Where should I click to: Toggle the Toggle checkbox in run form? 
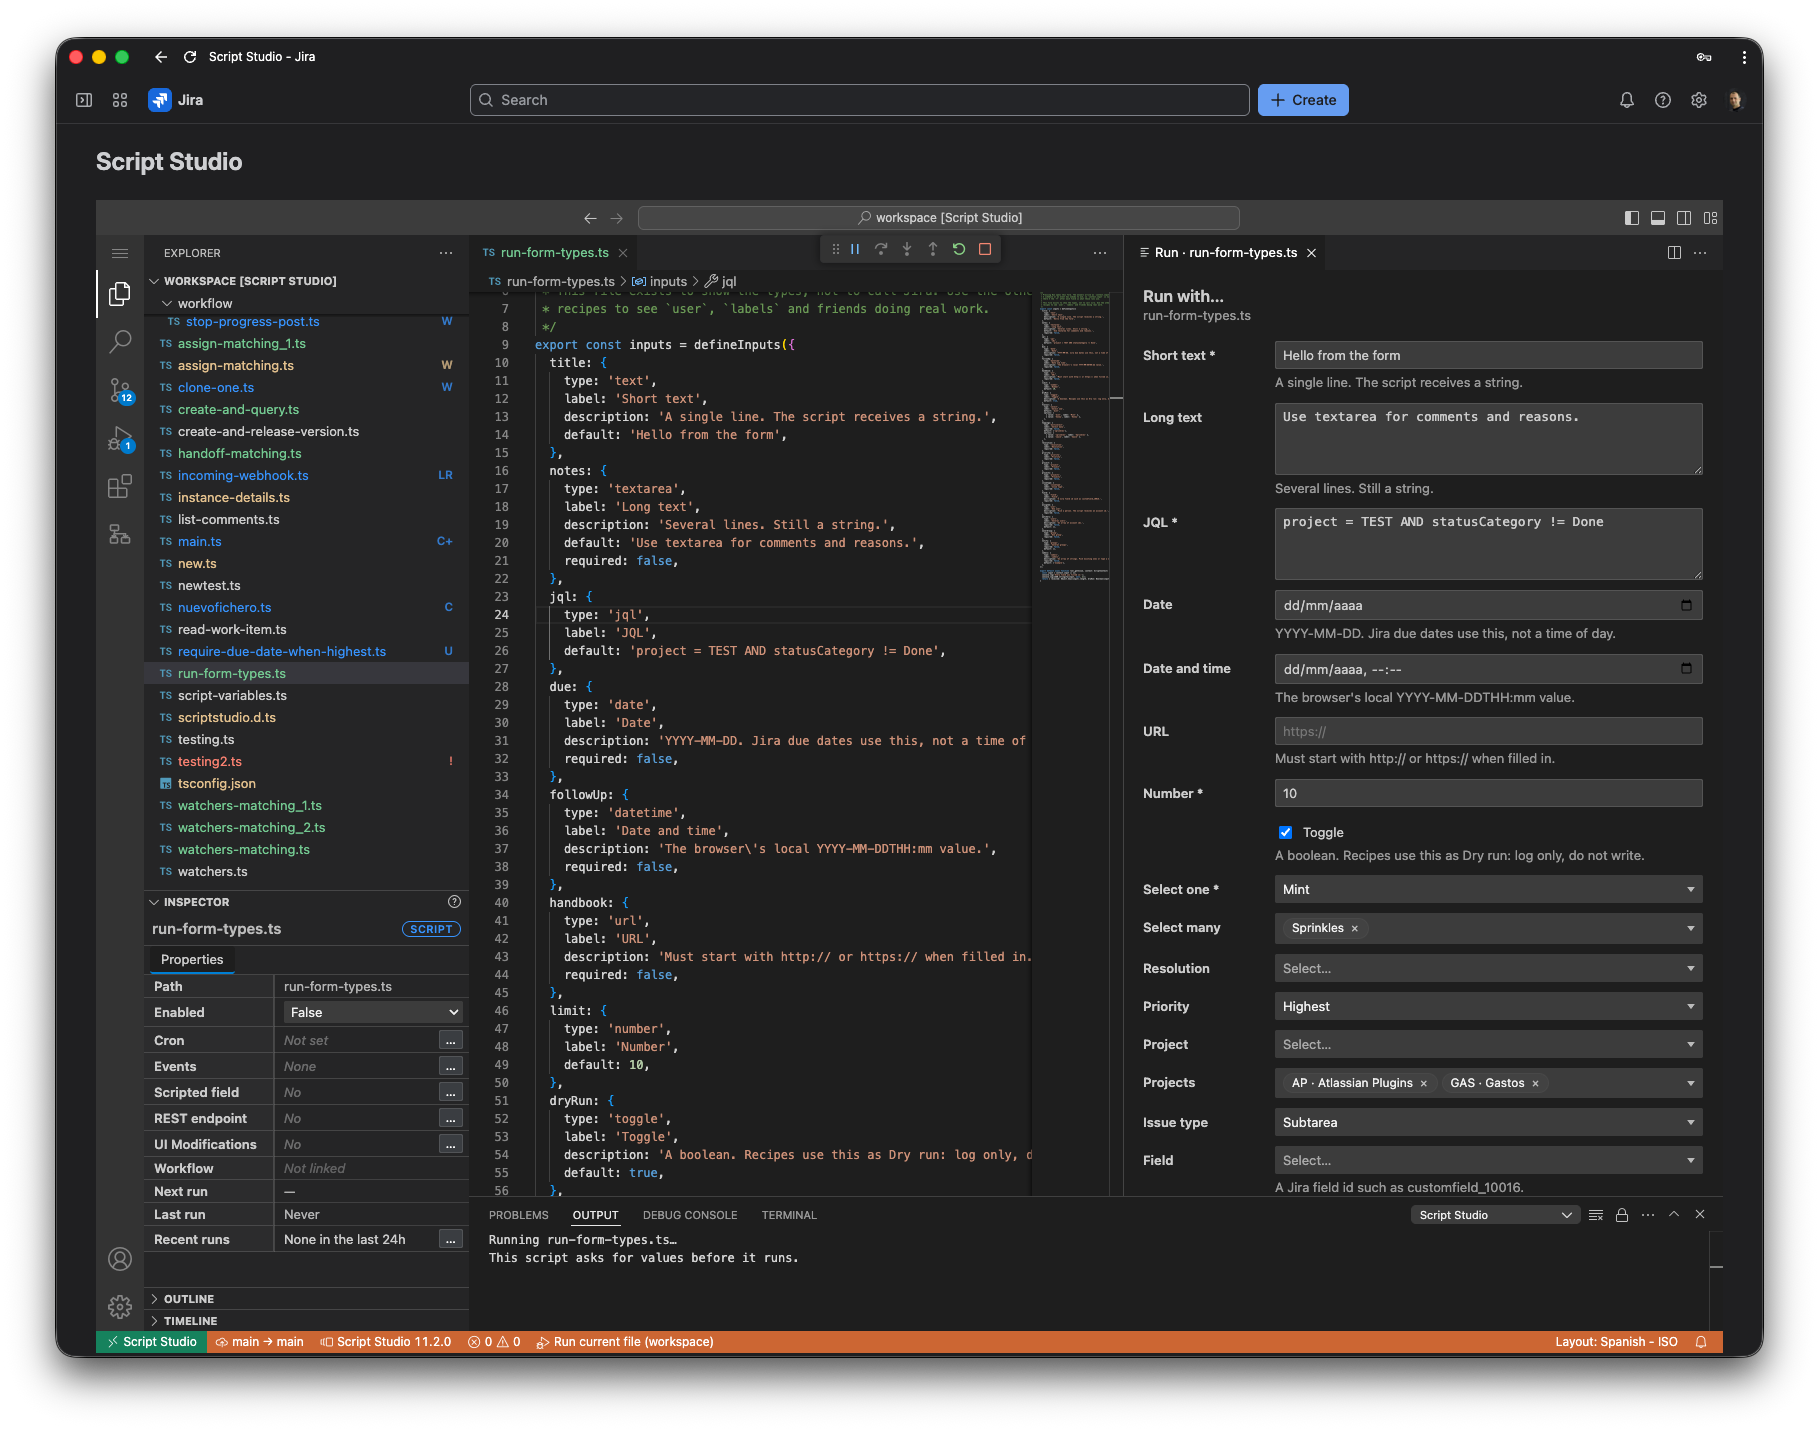click(x=1285, y=832)
